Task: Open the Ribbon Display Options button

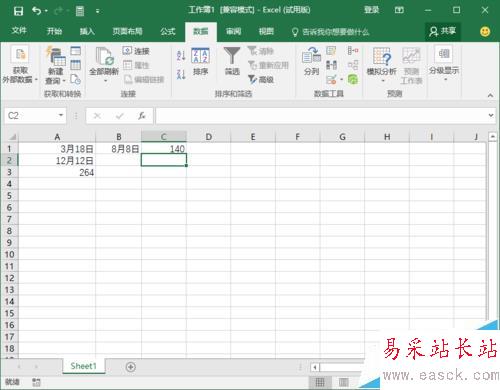Action: tap(399, 10)
